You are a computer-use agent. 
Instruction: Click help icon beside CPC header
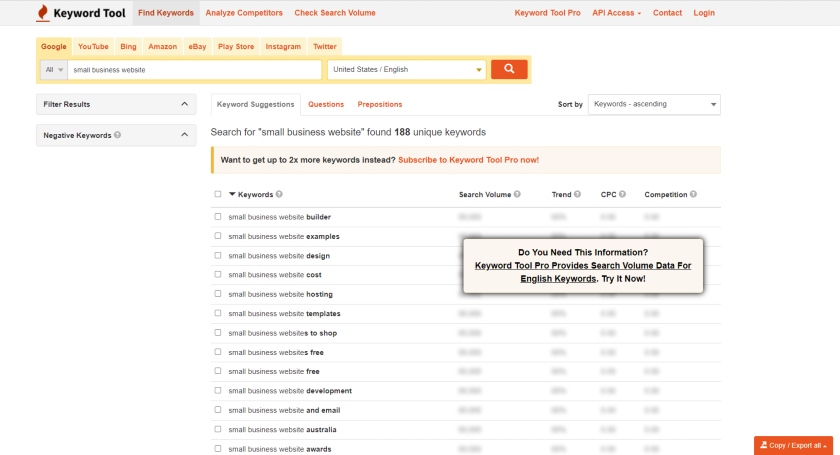pos(622,195)
